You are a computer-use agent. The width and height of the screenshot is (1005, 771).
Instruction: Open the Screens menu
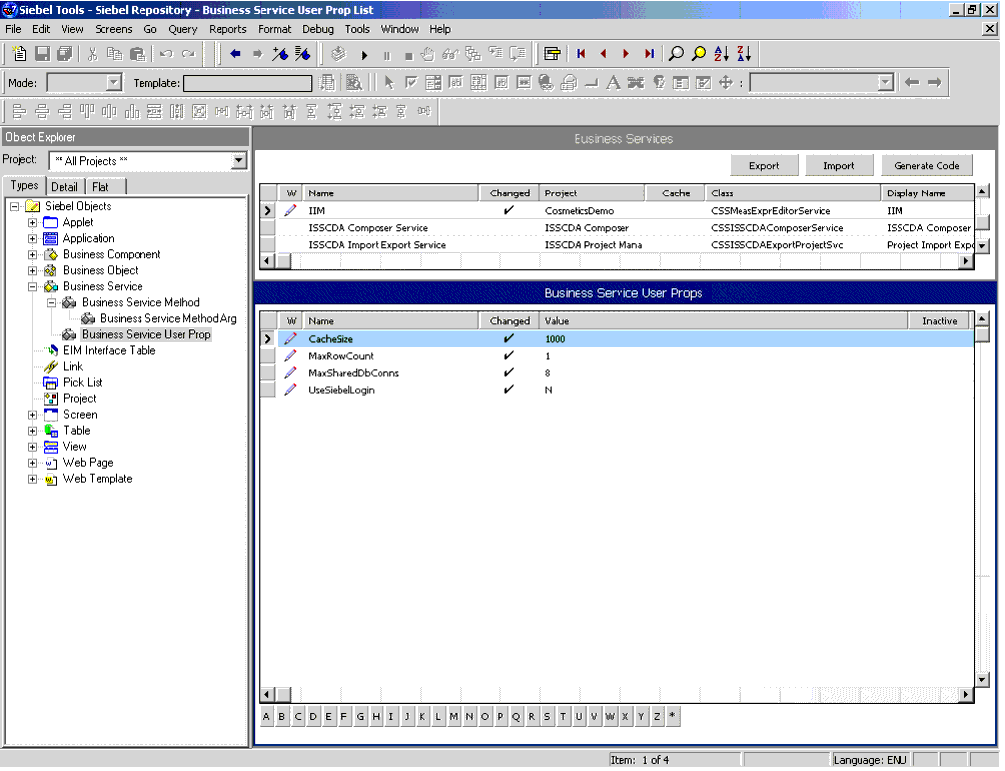(x=113, y=29)
